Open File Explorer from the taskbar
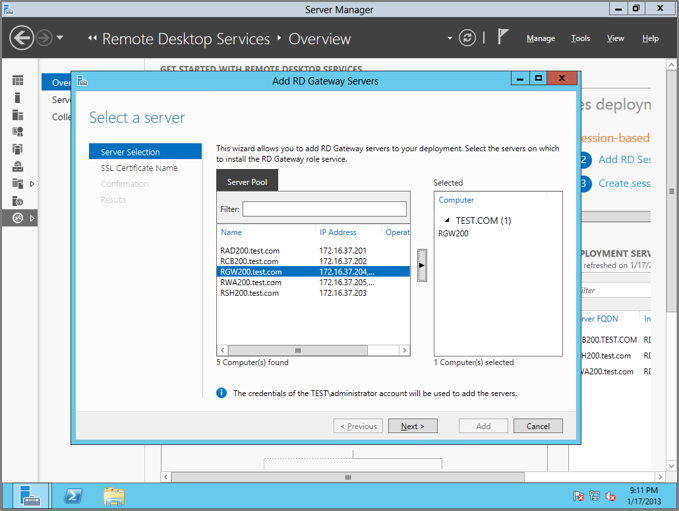Screen dimensions: 679x511 click(114, 495)
